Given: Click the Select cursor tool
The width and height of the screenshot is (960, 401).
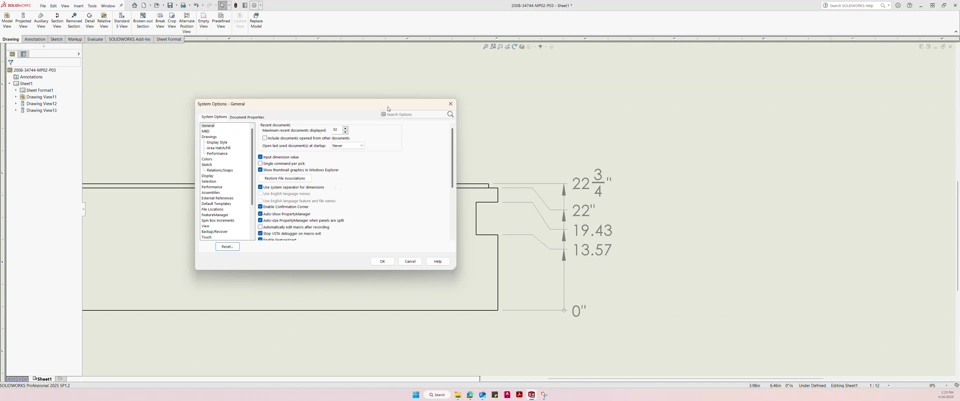Looking at the screenshot, I should (x=222, y=5).
